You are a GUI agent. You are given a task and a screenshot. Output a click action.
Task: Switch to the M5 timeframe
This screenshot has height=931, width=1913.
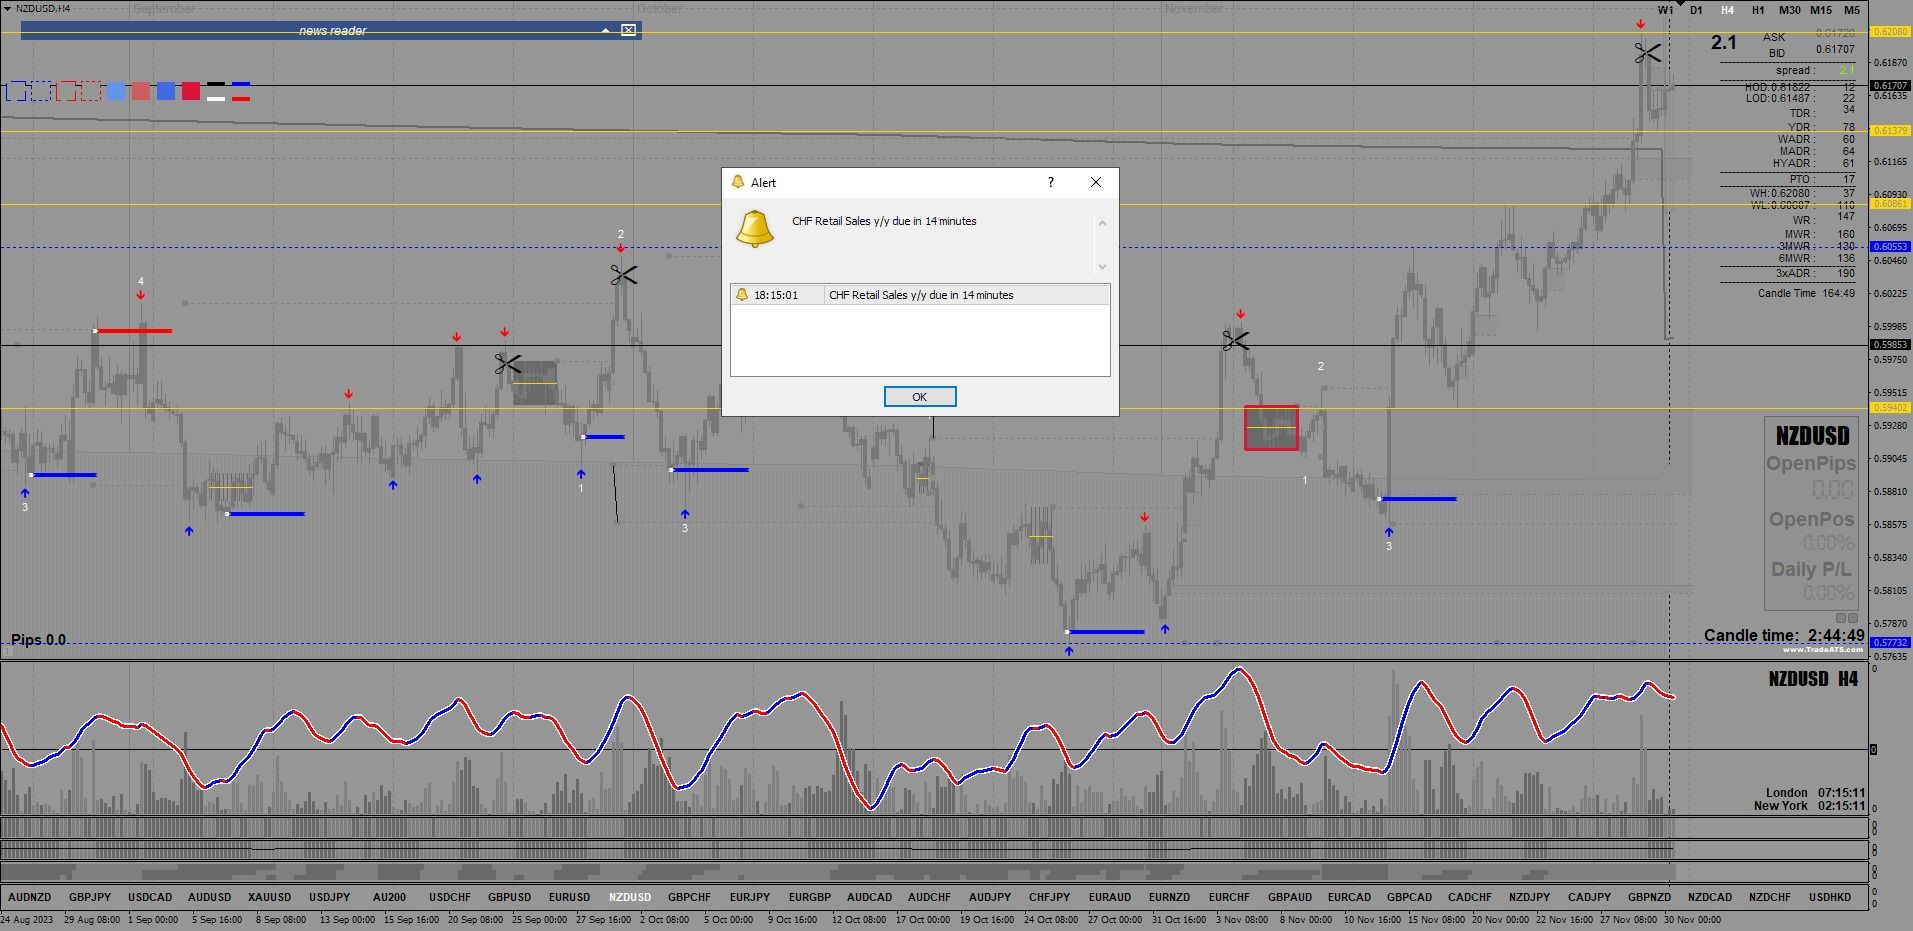pyautogui.click(x=1852, y=10)
